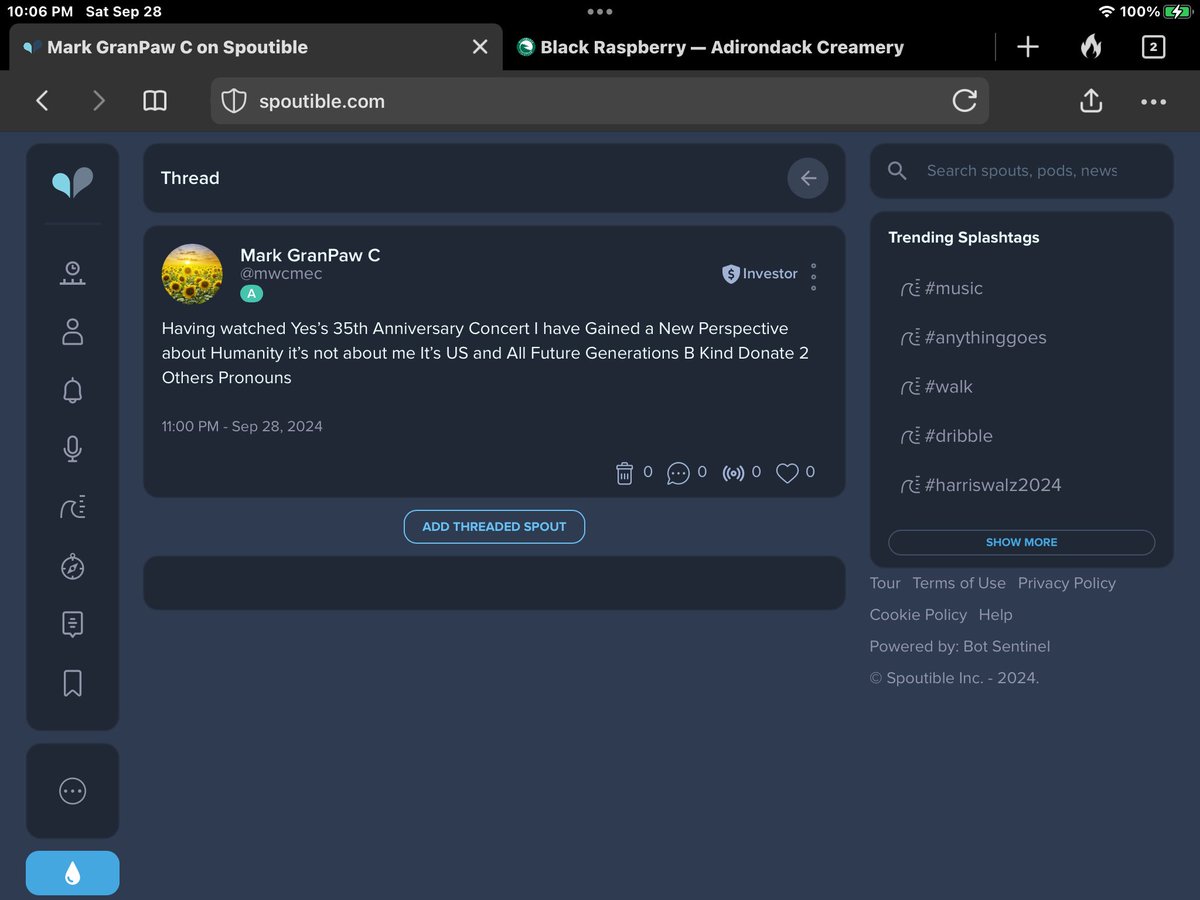Open the tab switcher showing 2
1200x900 pixels.
tap(1153, 47)
